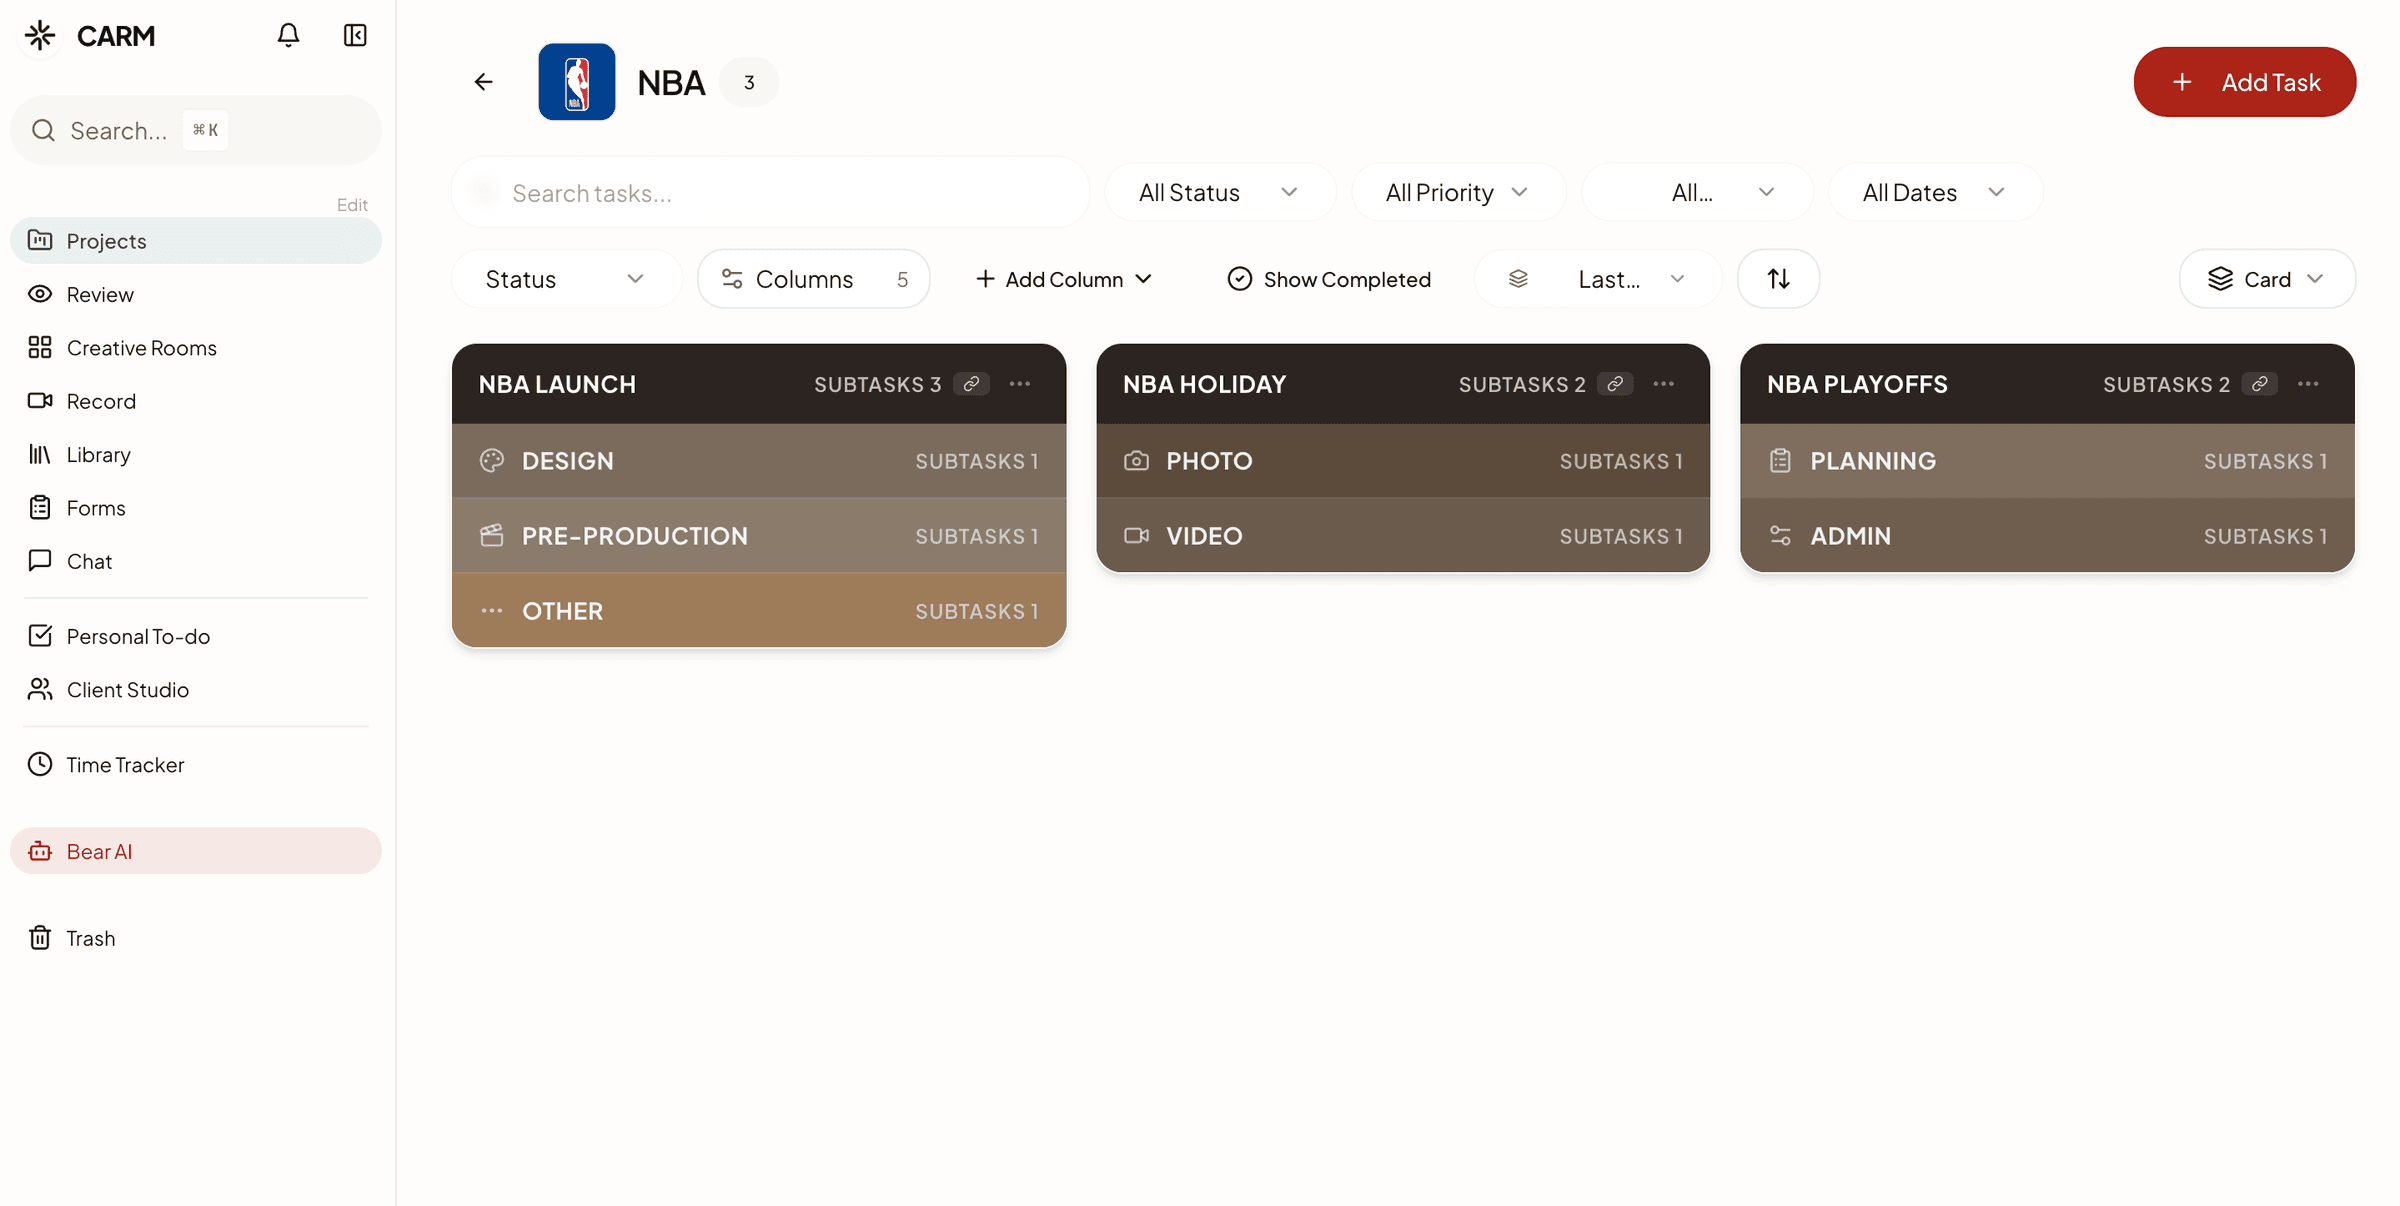This screenshot has height=1206, width=2400.
Task: Open more options on NBA PLAYOFFS card
Action: pyautogui.click(x=2308, y=384)
